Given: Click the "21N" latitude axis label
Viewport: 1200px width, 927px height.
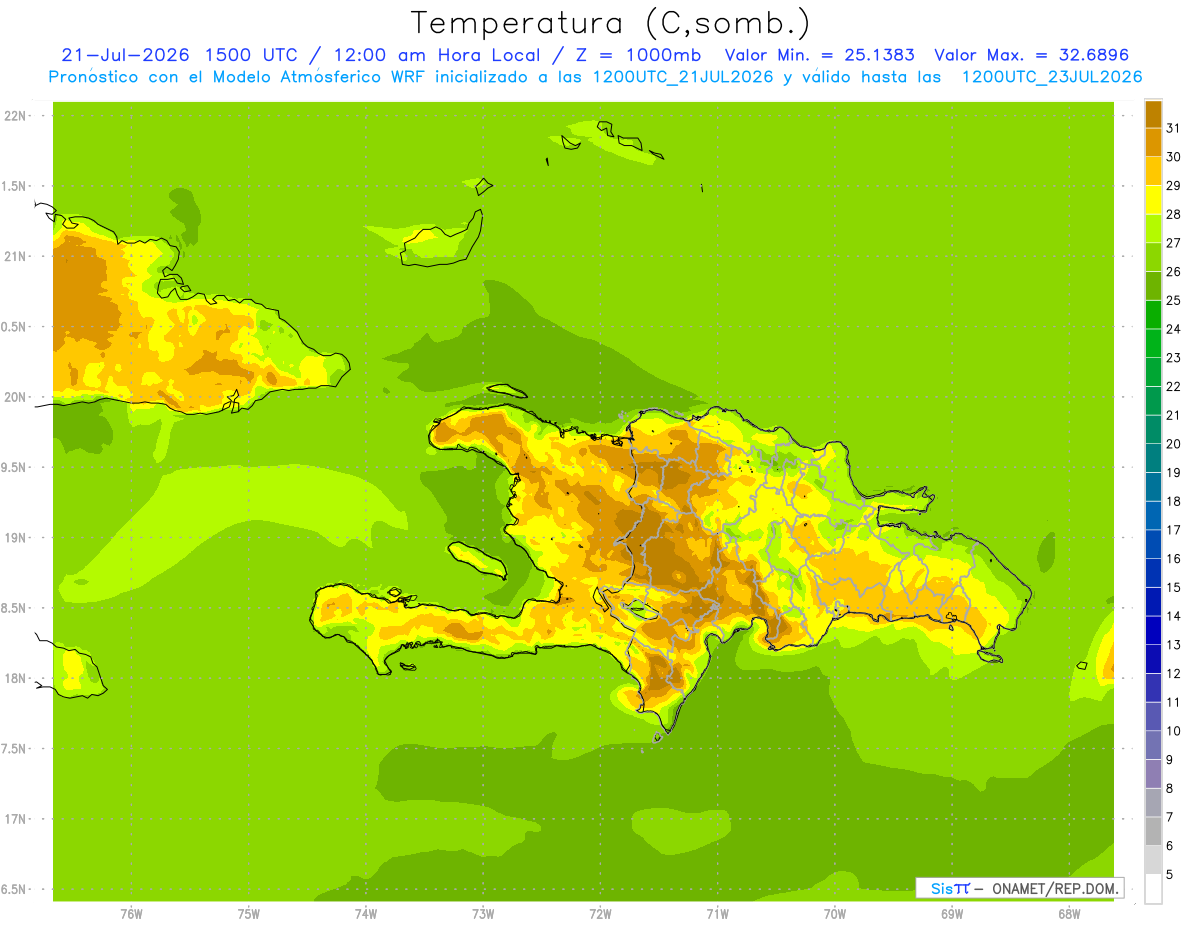Looking at the screenshot, I should coord(15,256).
